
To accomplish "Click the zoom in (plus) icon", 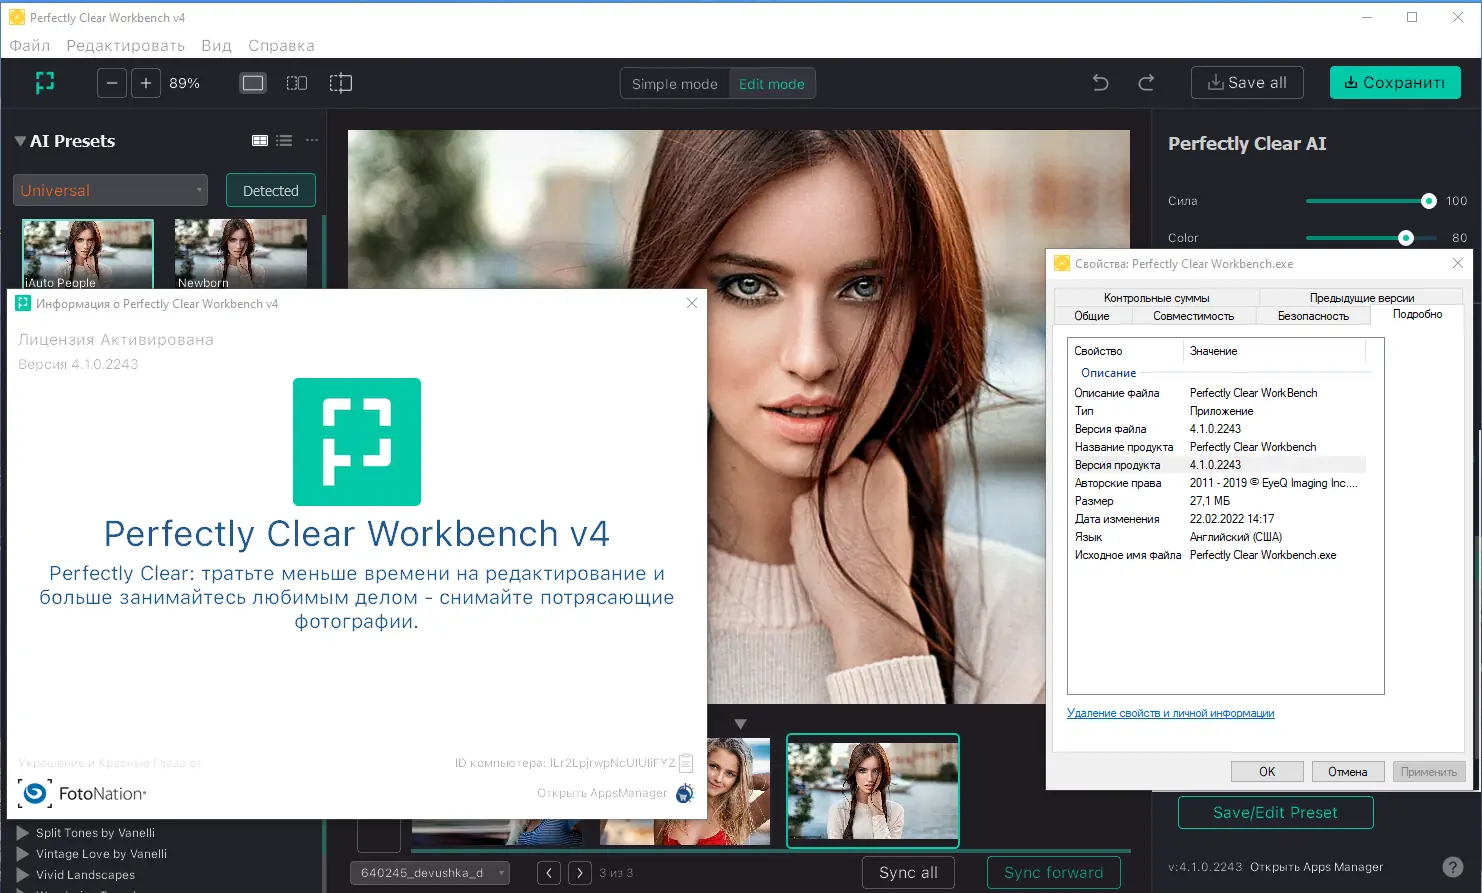I will tap(145, 82).
